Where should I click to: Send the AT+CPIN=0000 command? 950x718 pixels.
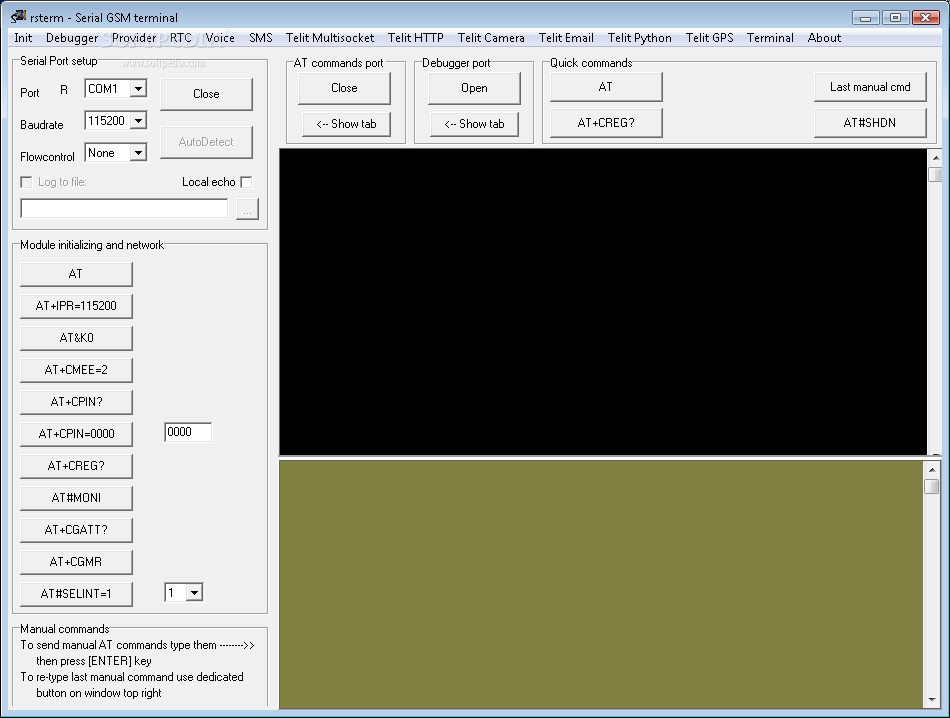(x=76, y=434)
